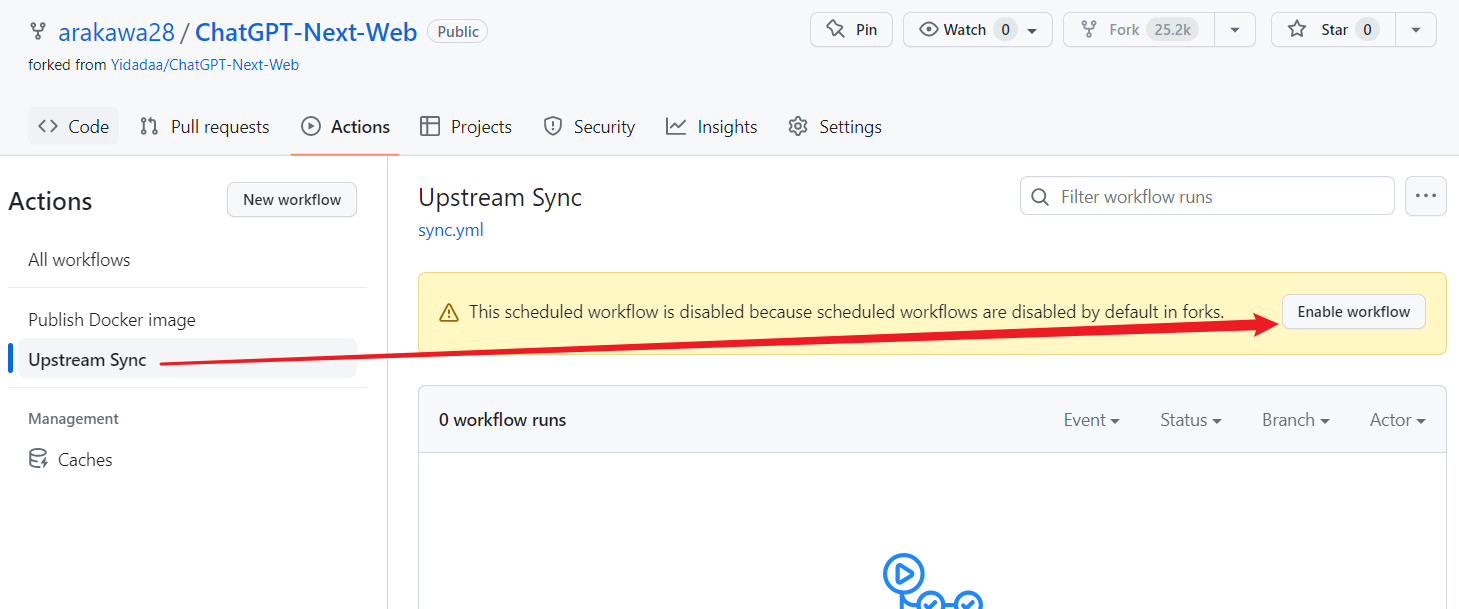Switch to the Code tab
The width and height of the screenshot is (1459, 609).
[73, 127]
